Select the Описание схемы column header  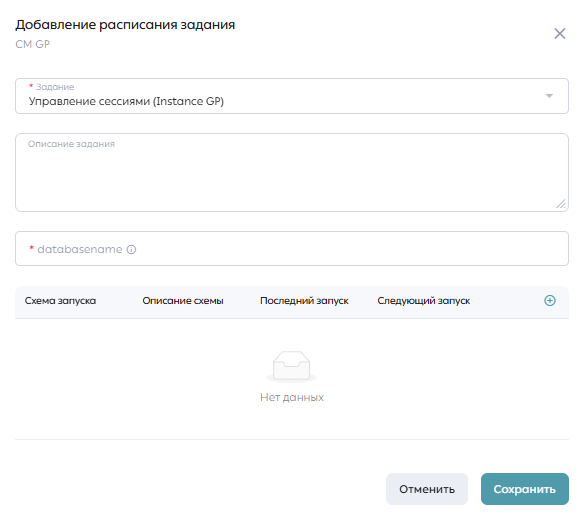pos(183,301)
